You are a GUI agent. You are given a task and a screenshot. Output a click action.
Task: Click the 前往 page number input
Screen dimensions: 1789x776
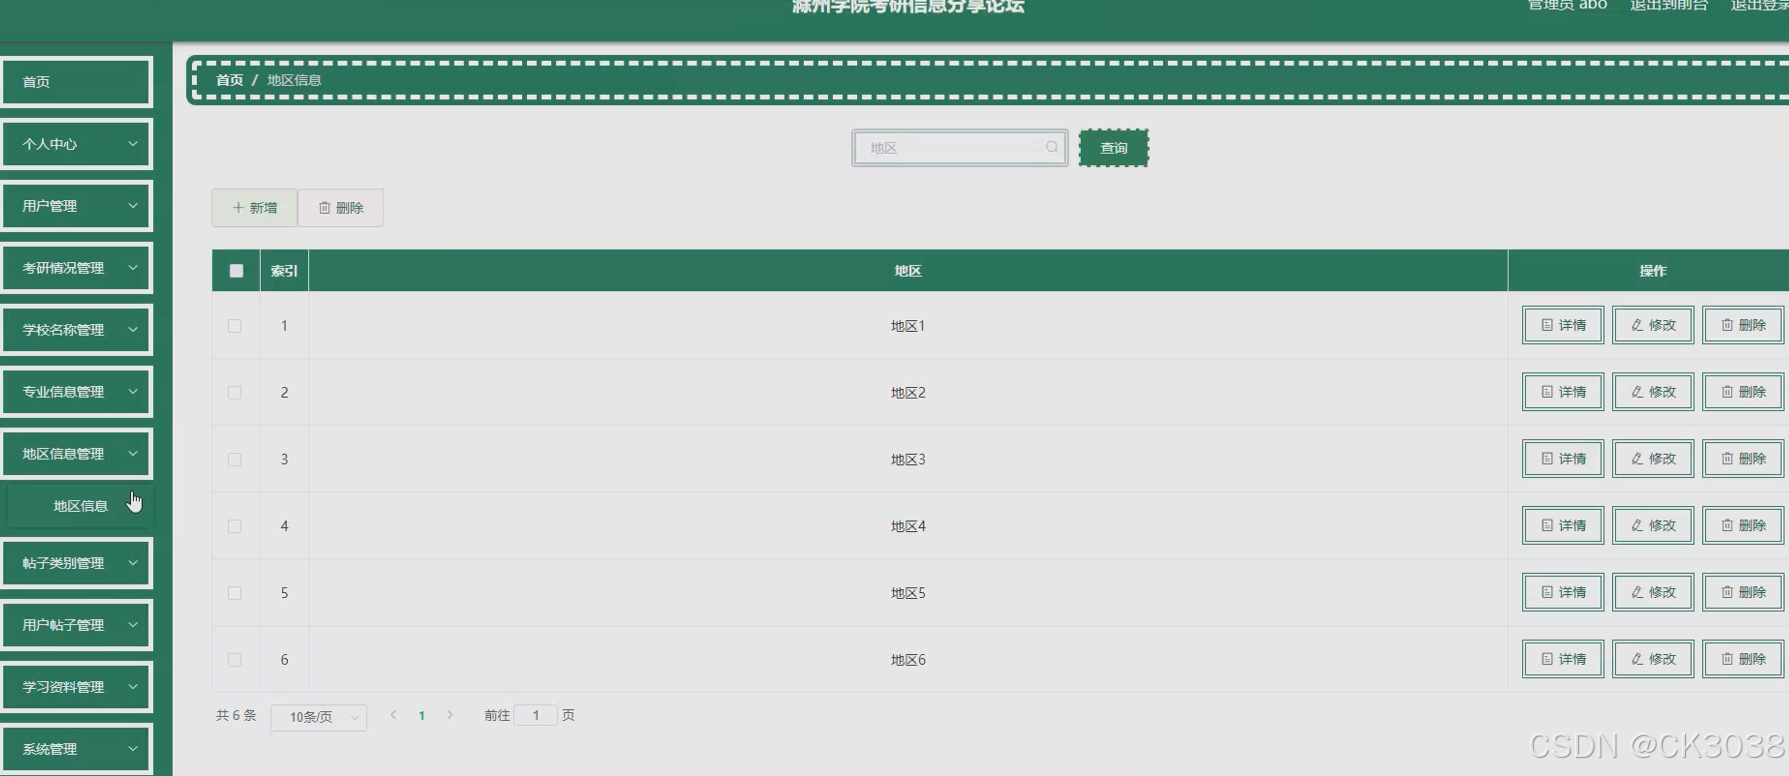(x=536, y=715)
